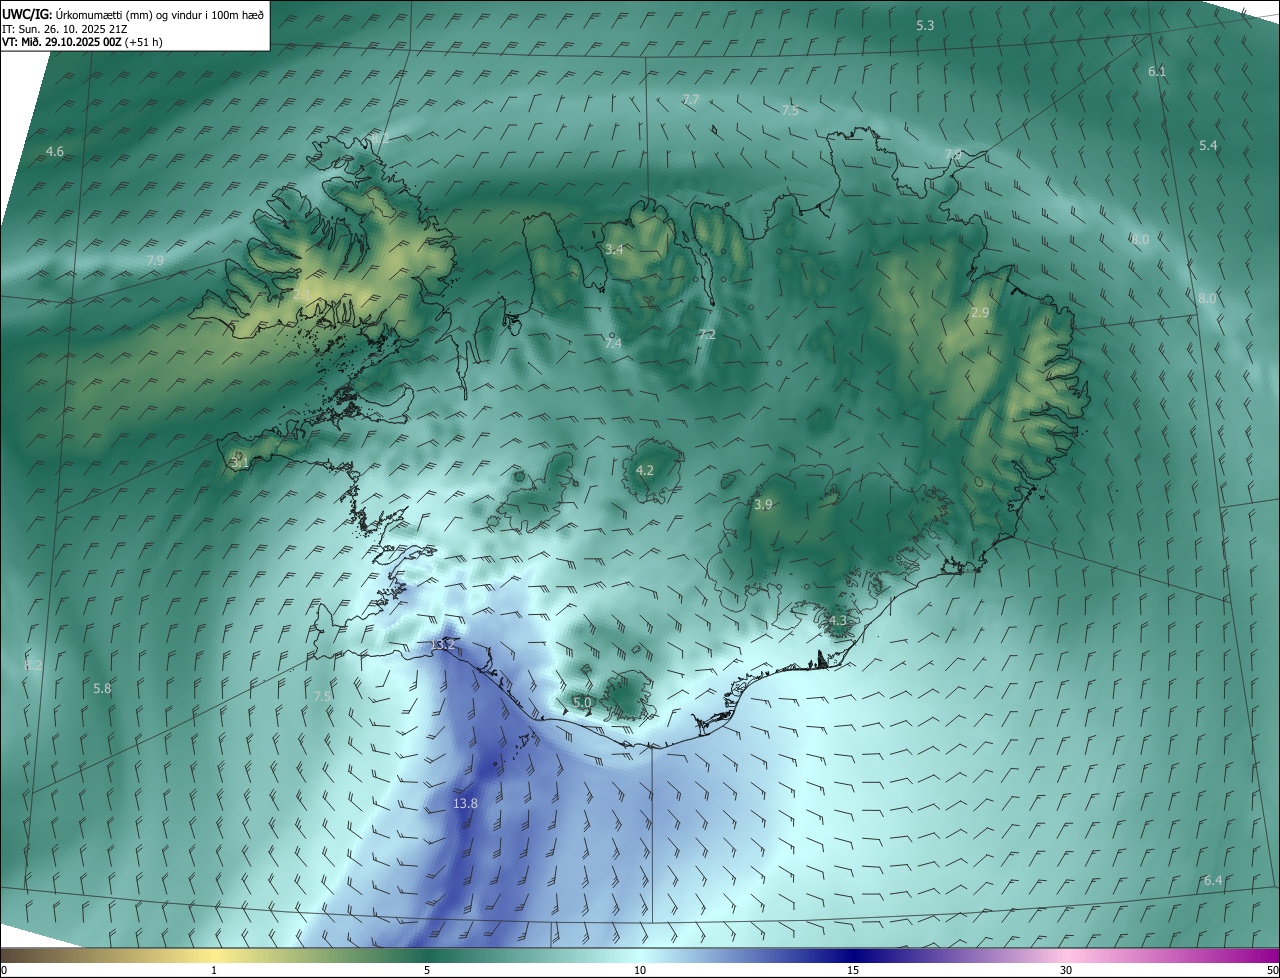Click the 0 tick on the color scale

click(4, 971)
